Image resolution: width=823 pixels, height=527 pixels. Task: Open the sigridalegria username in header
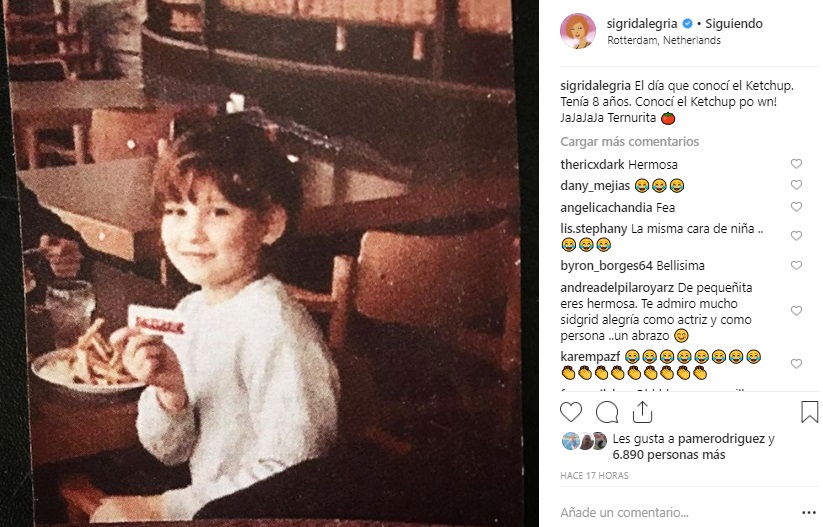click(642, 24)
